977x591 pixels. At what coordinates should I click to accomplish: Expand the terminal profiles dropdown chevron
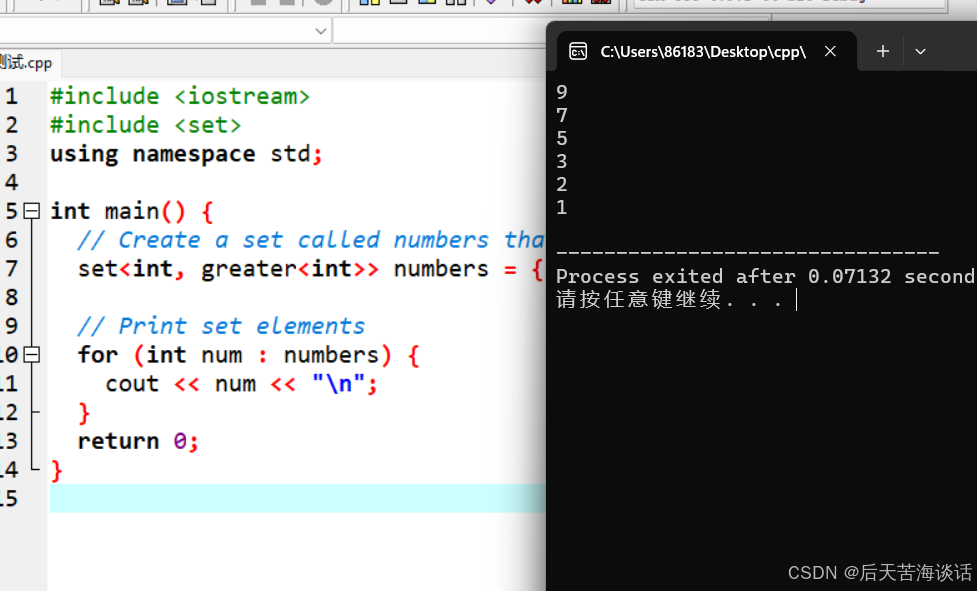pyautogui.click(x=920, y=51)
